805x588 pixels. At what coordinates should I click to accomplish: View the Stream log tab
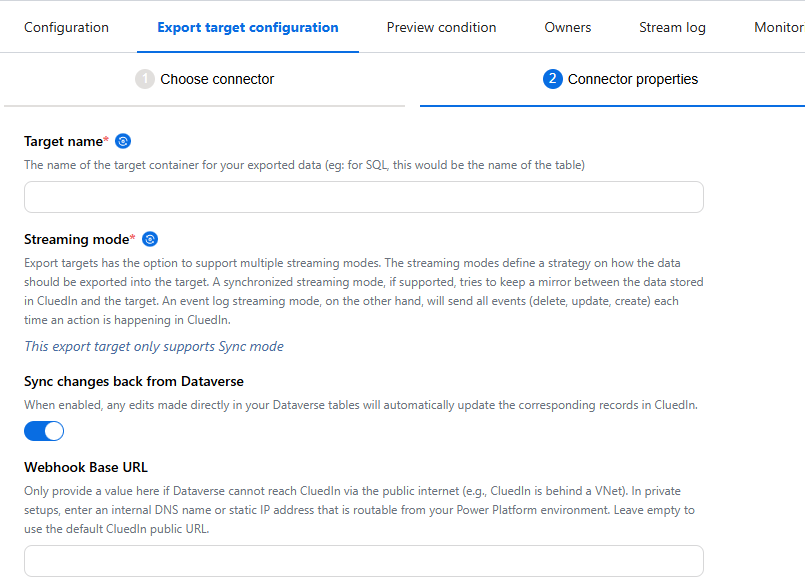click(x=672, y=27)
